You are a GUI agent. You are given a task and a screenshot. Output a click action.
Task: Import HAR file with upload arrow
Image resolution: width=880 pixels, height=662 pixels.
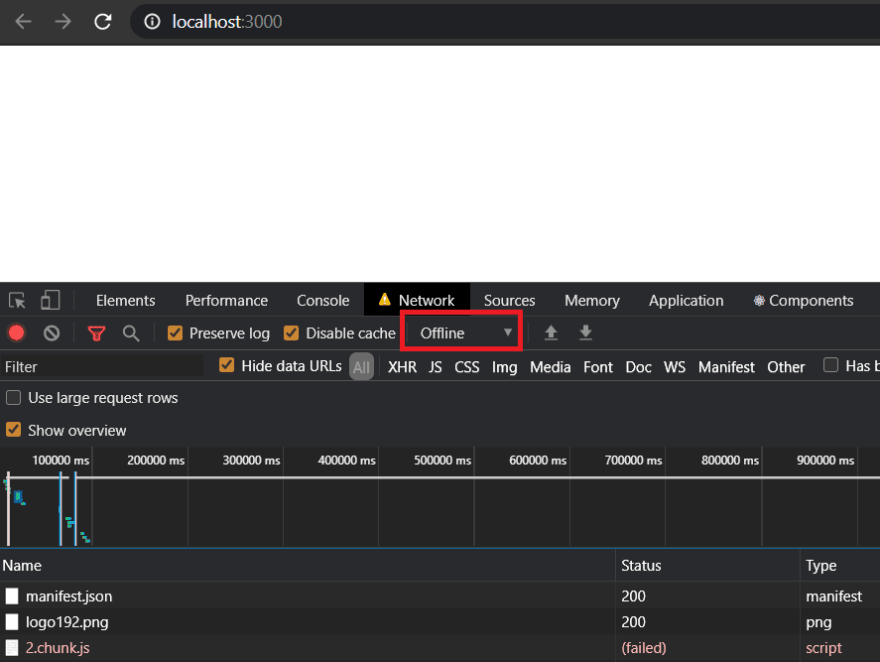(x=551, y=333)
